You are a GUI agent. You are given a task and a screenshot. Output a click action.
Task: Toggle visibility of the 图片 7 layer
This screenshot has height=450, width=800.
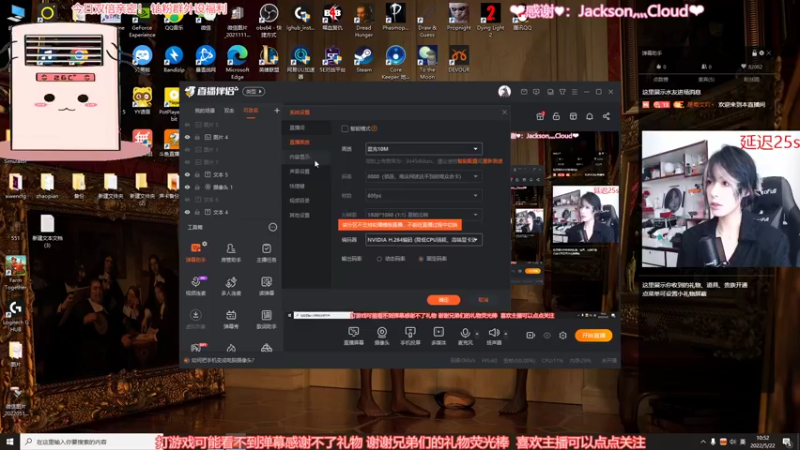(x=187, y=162)
